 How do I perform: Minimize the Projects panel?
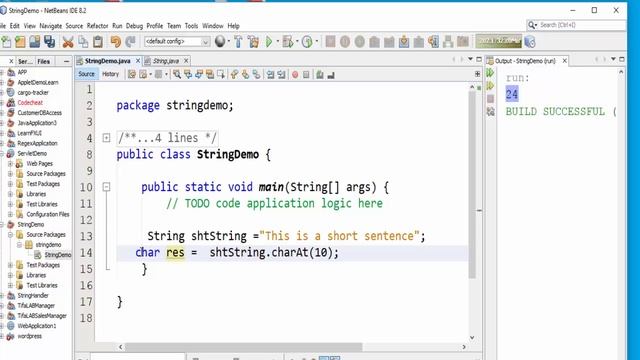67,61
